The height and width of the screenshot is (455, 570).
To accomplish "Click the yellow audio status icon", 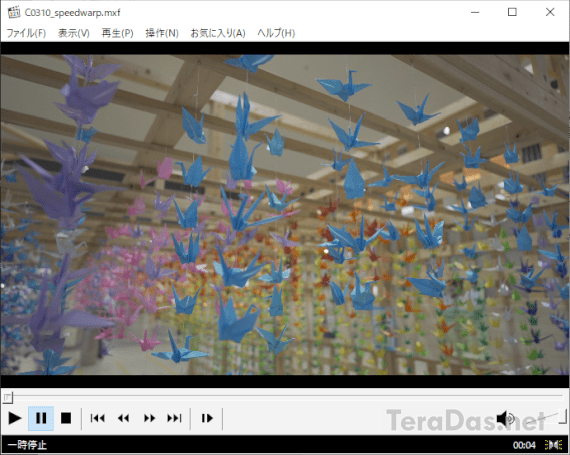I will (554, 445).
